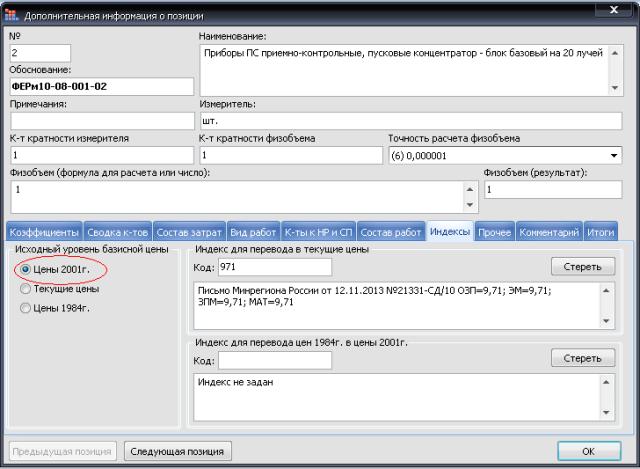
Task: Switch to the Сводка к-тов tab
Action: [x=118, y=232]
